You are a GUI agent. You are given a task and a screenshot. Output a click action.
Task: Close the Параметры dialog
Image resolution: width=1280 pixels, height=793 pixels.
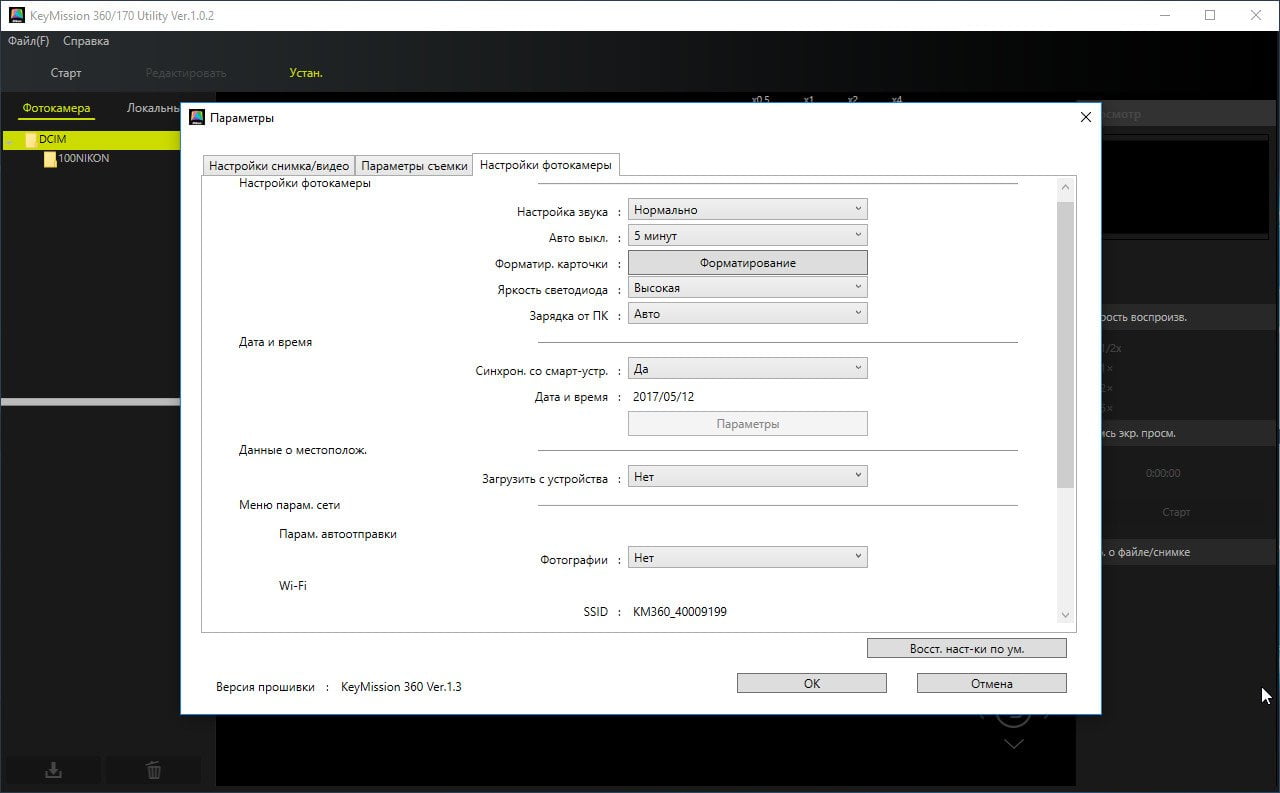(x=1086, y=117)
